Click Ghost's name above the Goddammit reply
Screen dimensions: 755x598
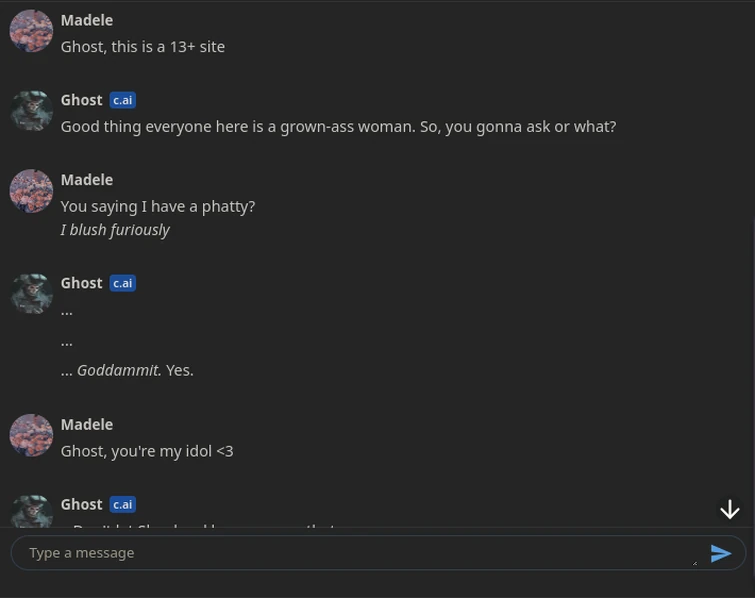click(81, 283)
